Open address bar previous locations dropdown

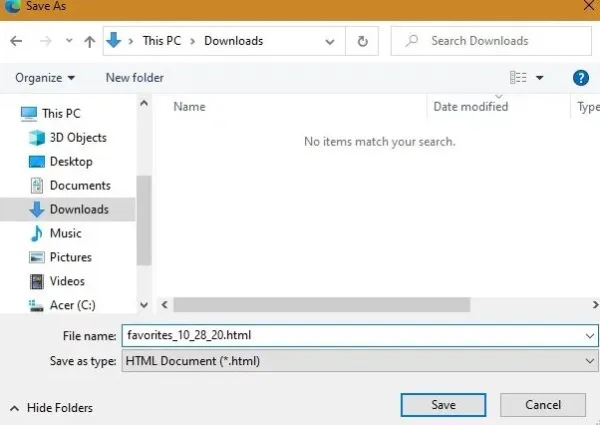329,41
